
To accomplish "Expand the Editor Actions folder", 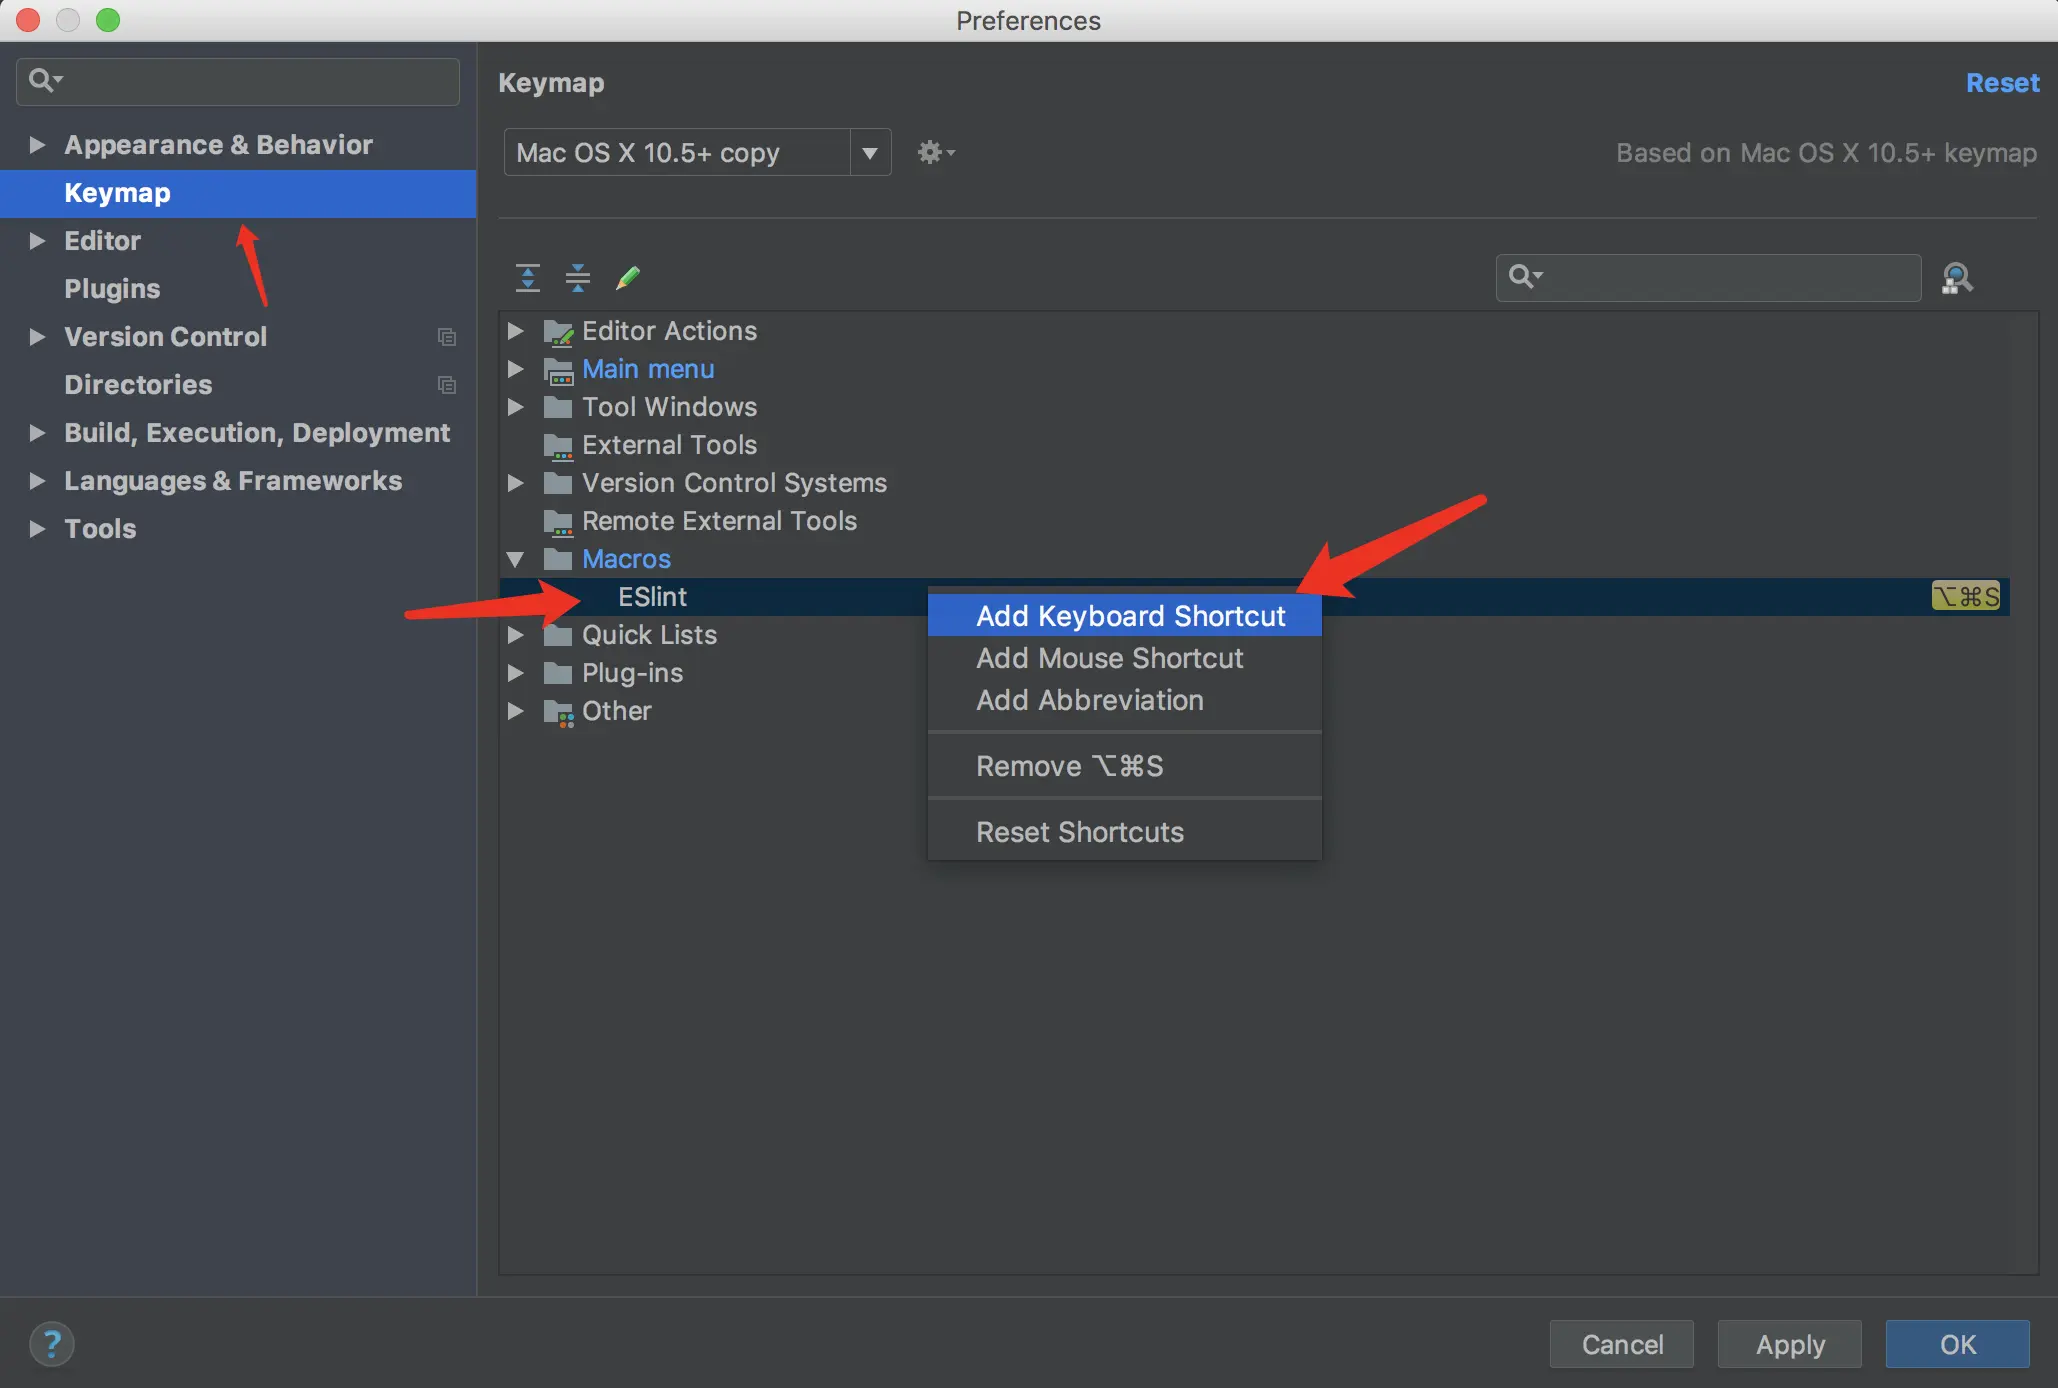I will [516, 331].
